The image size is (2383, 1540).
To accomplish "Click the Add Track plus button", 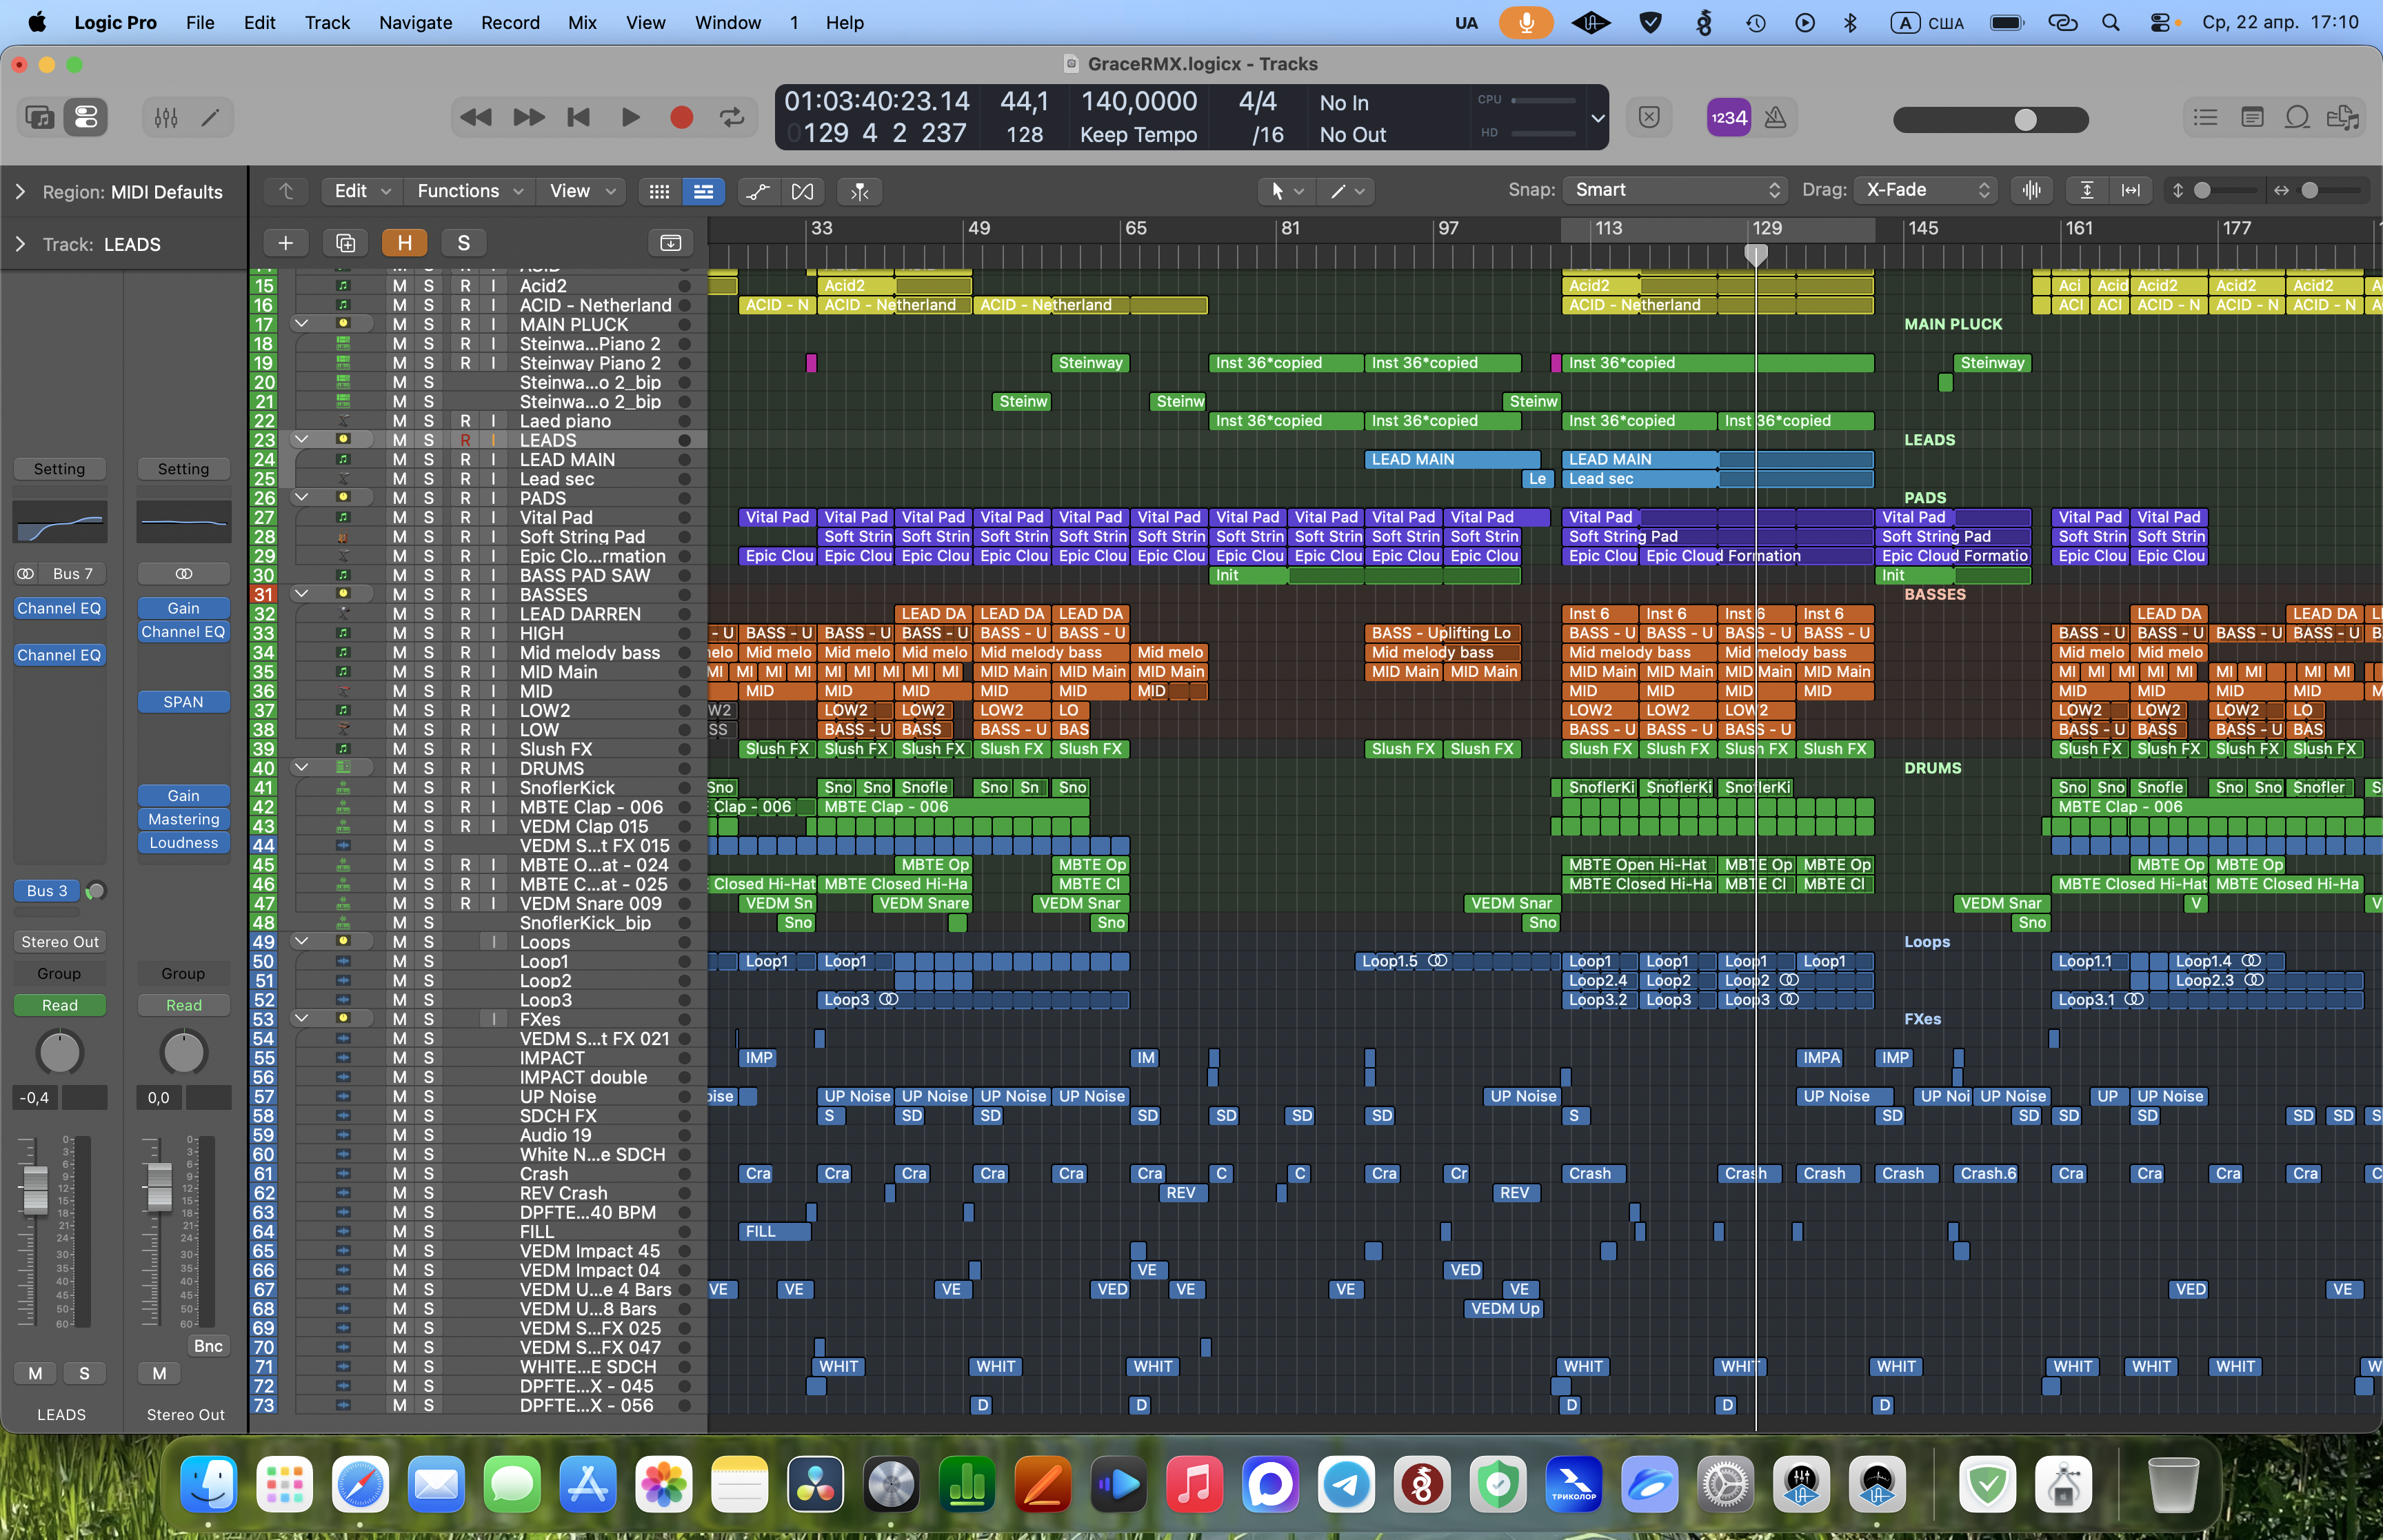I will (x=285, y=243).
